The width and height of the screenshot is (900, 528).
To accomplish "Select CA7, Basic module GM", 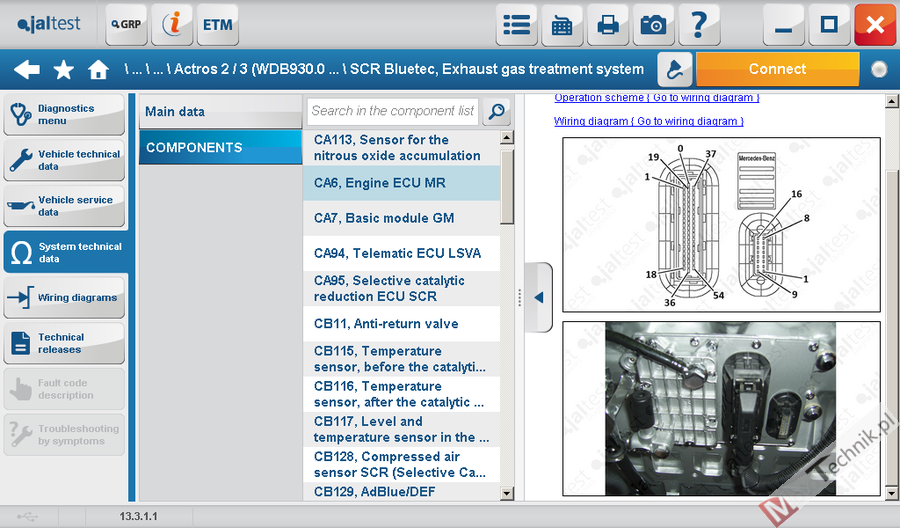I will click(x=401, y=218).
